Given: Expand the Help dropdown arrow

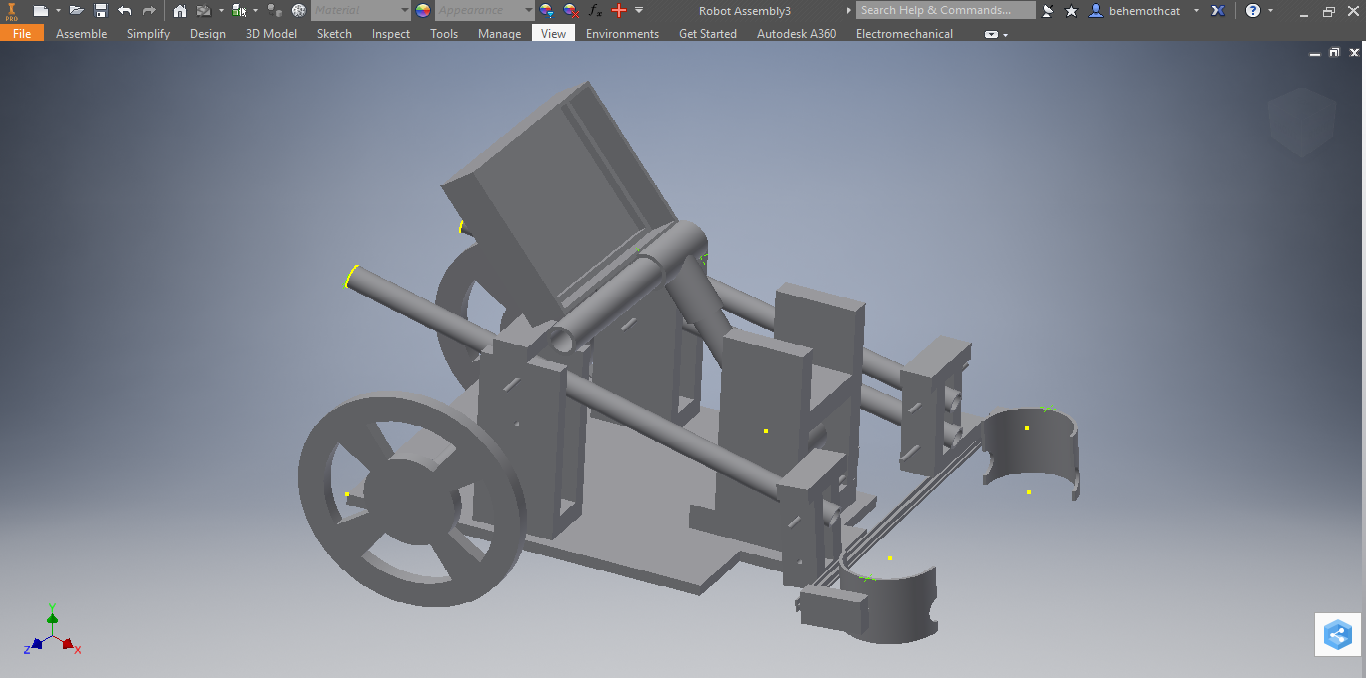Looking at the screenshot, I should point(1271,10).
